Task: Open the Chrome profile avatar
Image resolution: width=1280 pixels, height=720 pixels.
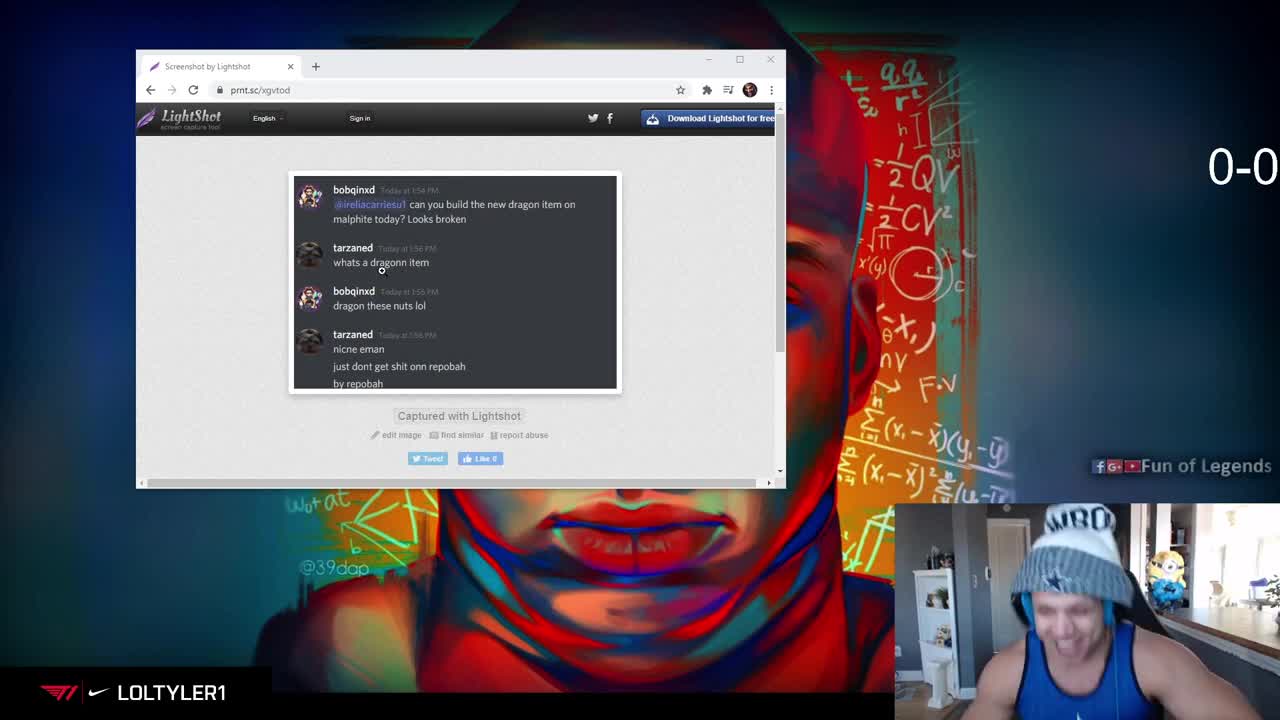Action: point(750,90)
